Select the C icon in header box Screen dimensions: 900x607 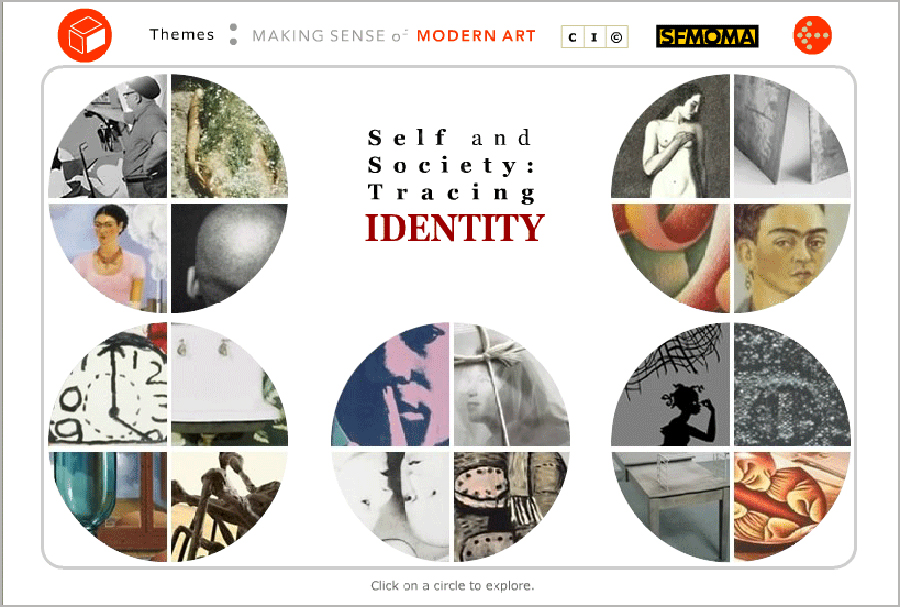point(572,37)
